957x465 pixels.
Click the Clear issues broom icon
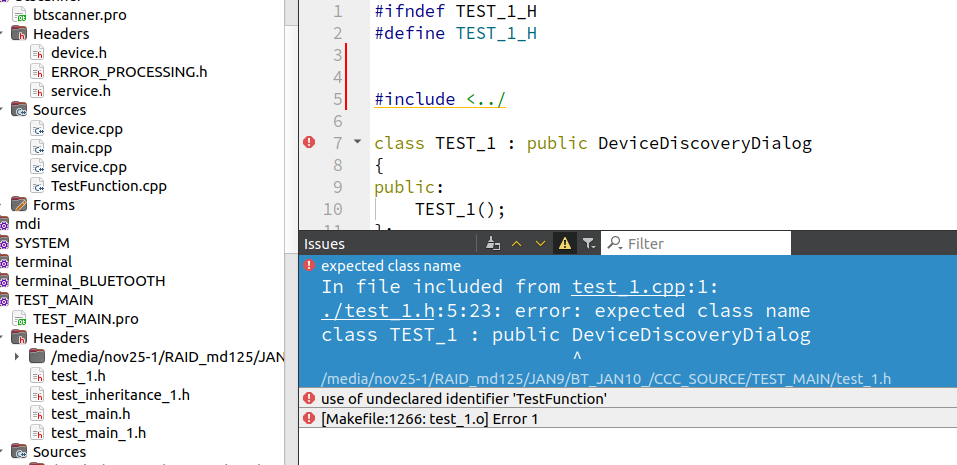(x=492, y=243)
